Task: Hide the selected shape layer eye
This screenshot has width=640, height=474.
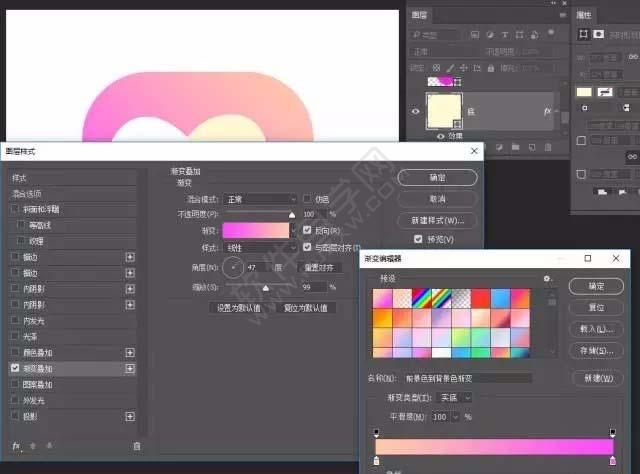Action: 416,111
